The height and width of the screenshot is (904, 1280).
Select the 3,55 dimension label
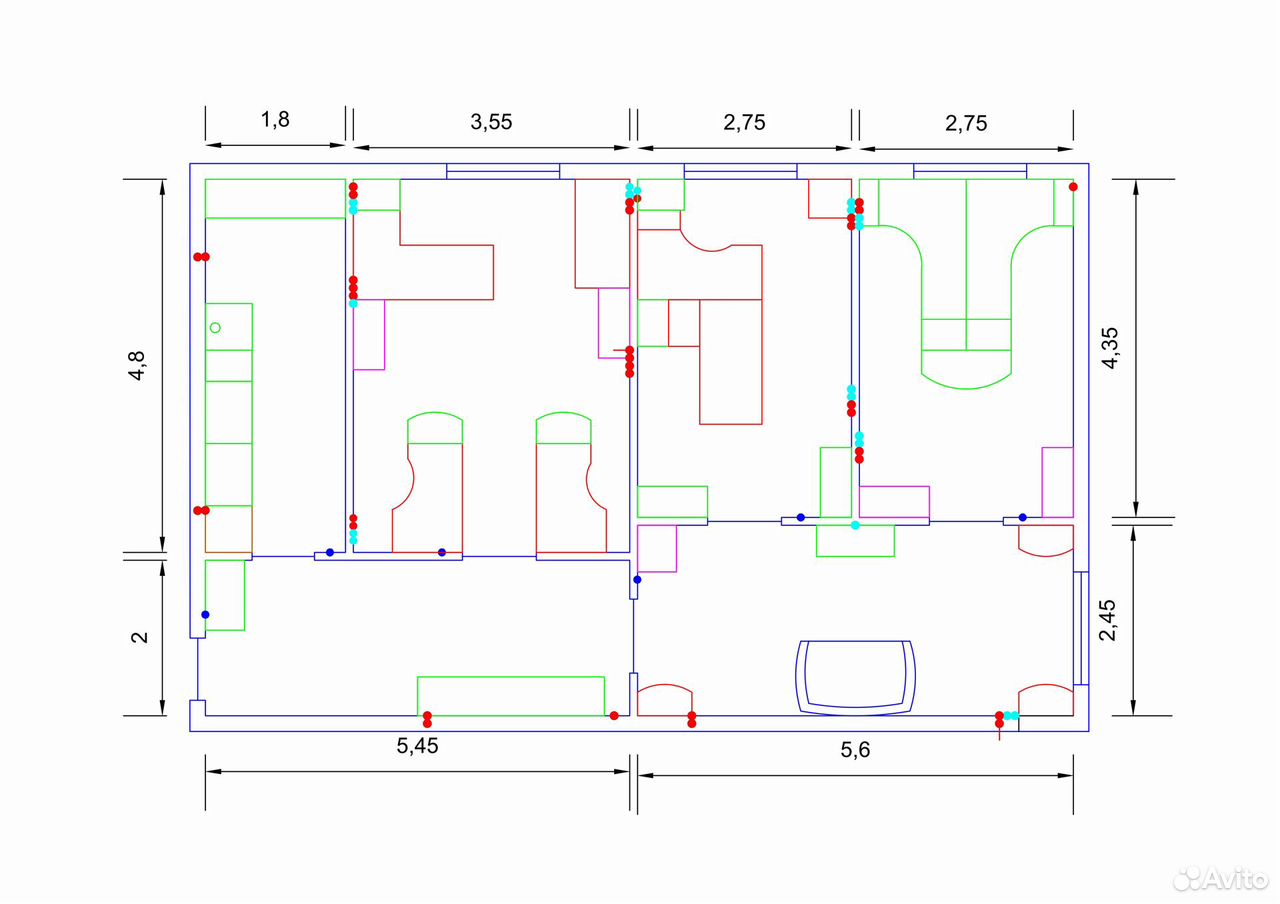(491, 122)
